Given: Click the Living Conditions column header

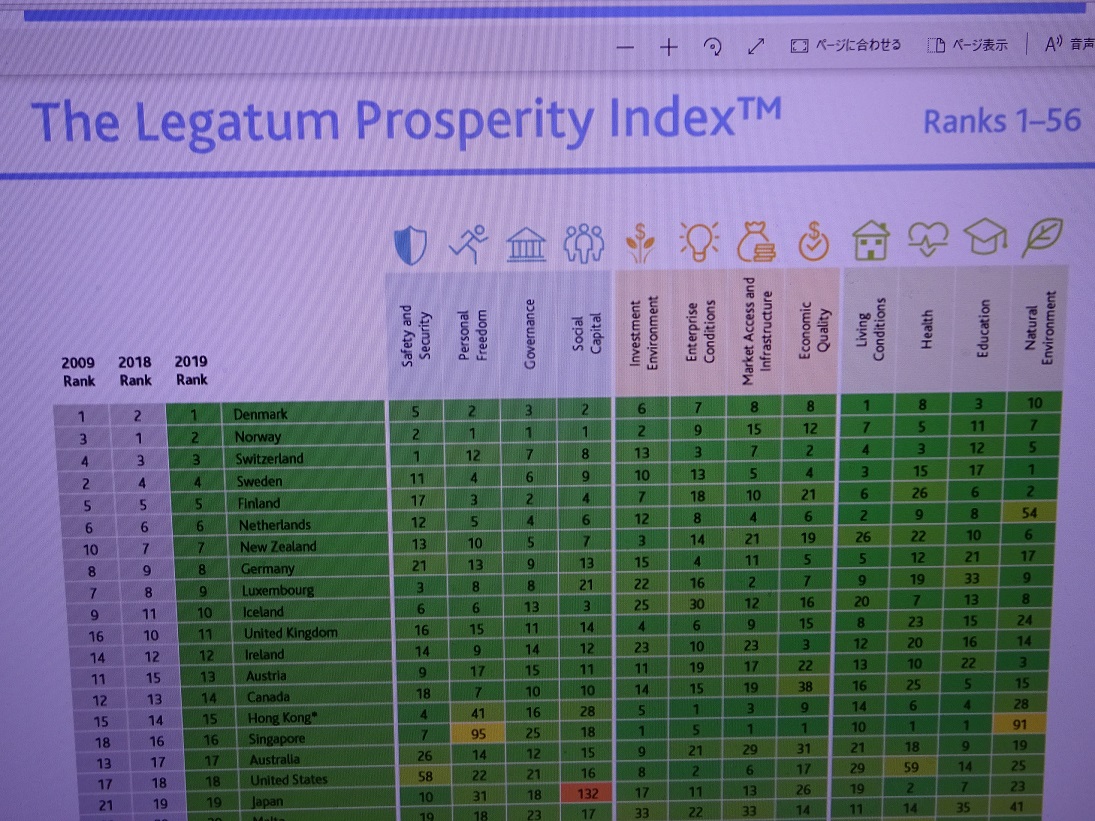Looking at the screenshot, I should (x=870, y=329).
